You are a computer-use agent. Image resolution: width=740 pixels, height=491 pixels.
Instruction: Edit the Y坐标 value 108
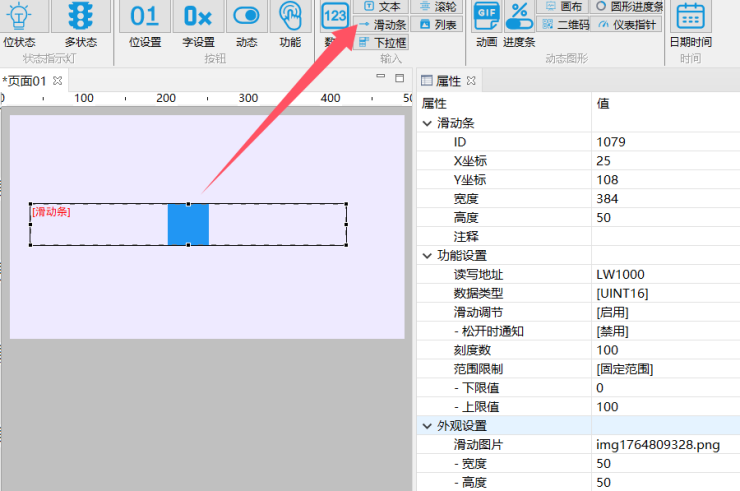click(x=665, y=180)
